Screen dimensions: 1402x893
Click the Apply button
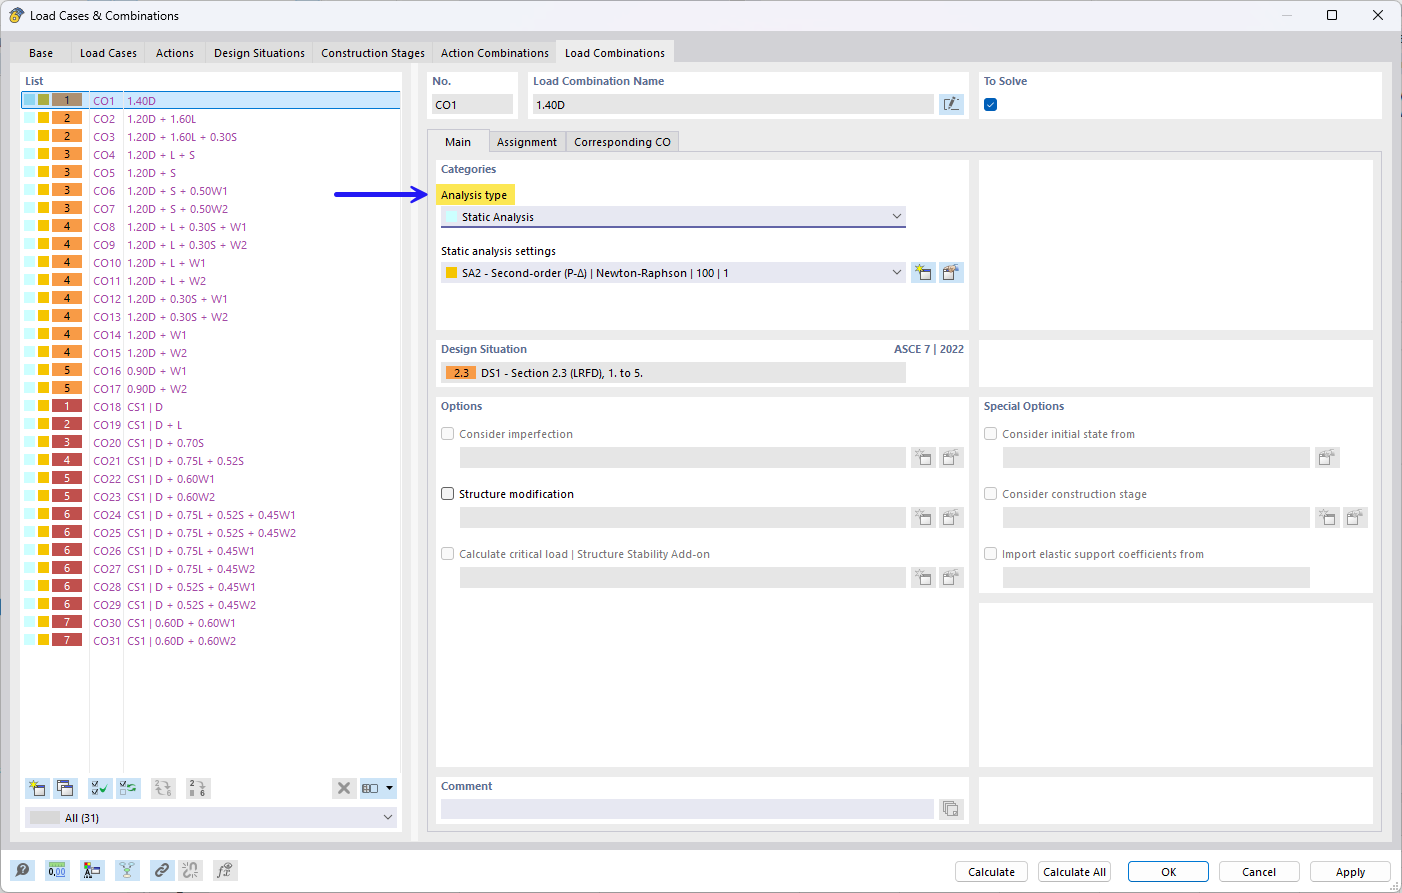[x=1350, y=872]
